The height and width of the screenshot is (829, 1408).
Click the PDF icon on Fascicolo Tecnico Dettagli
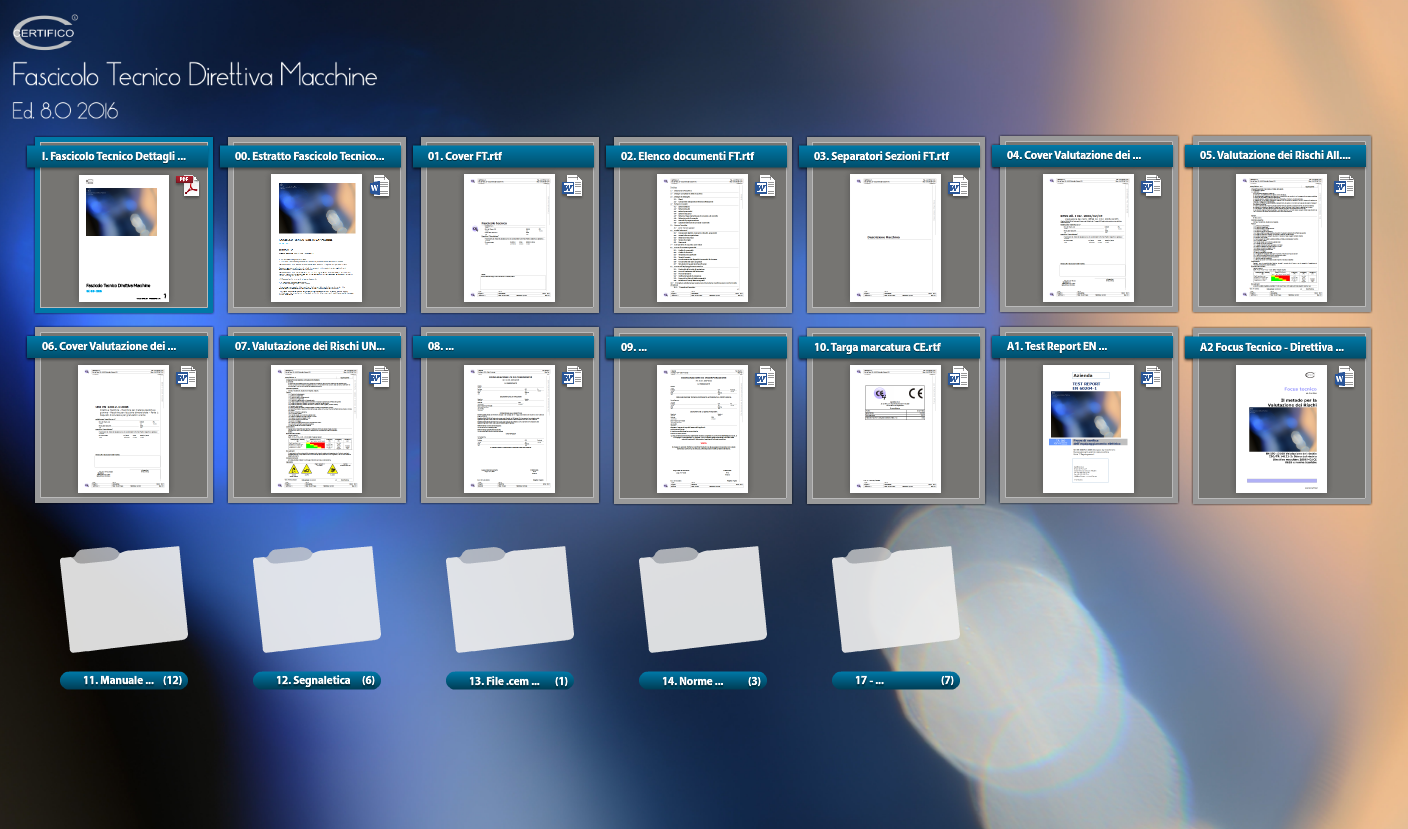click(189, 186)
